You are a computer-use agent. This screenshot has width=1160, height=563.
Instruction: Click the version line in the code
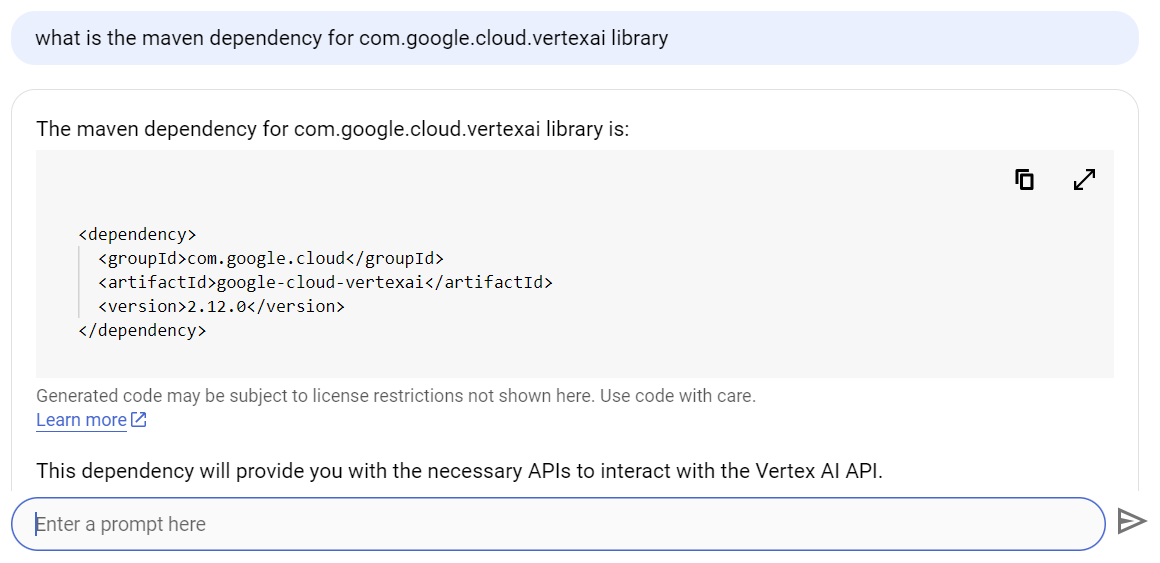221,307
